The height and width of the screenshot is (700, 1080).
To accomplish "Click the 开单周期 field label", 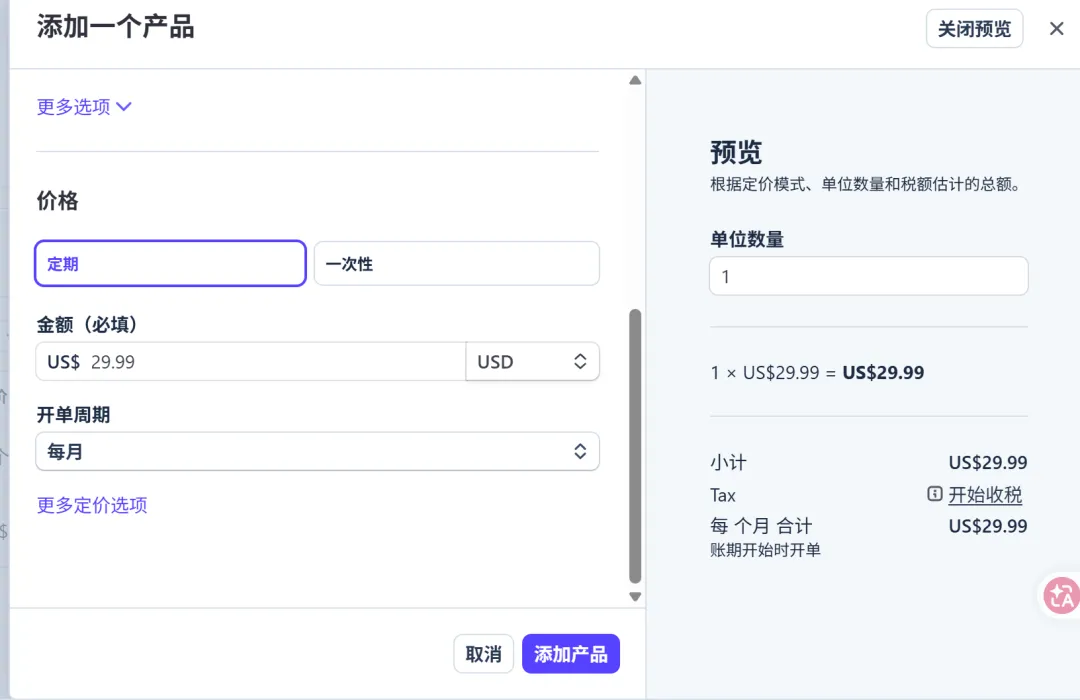I will pos(73,415).
